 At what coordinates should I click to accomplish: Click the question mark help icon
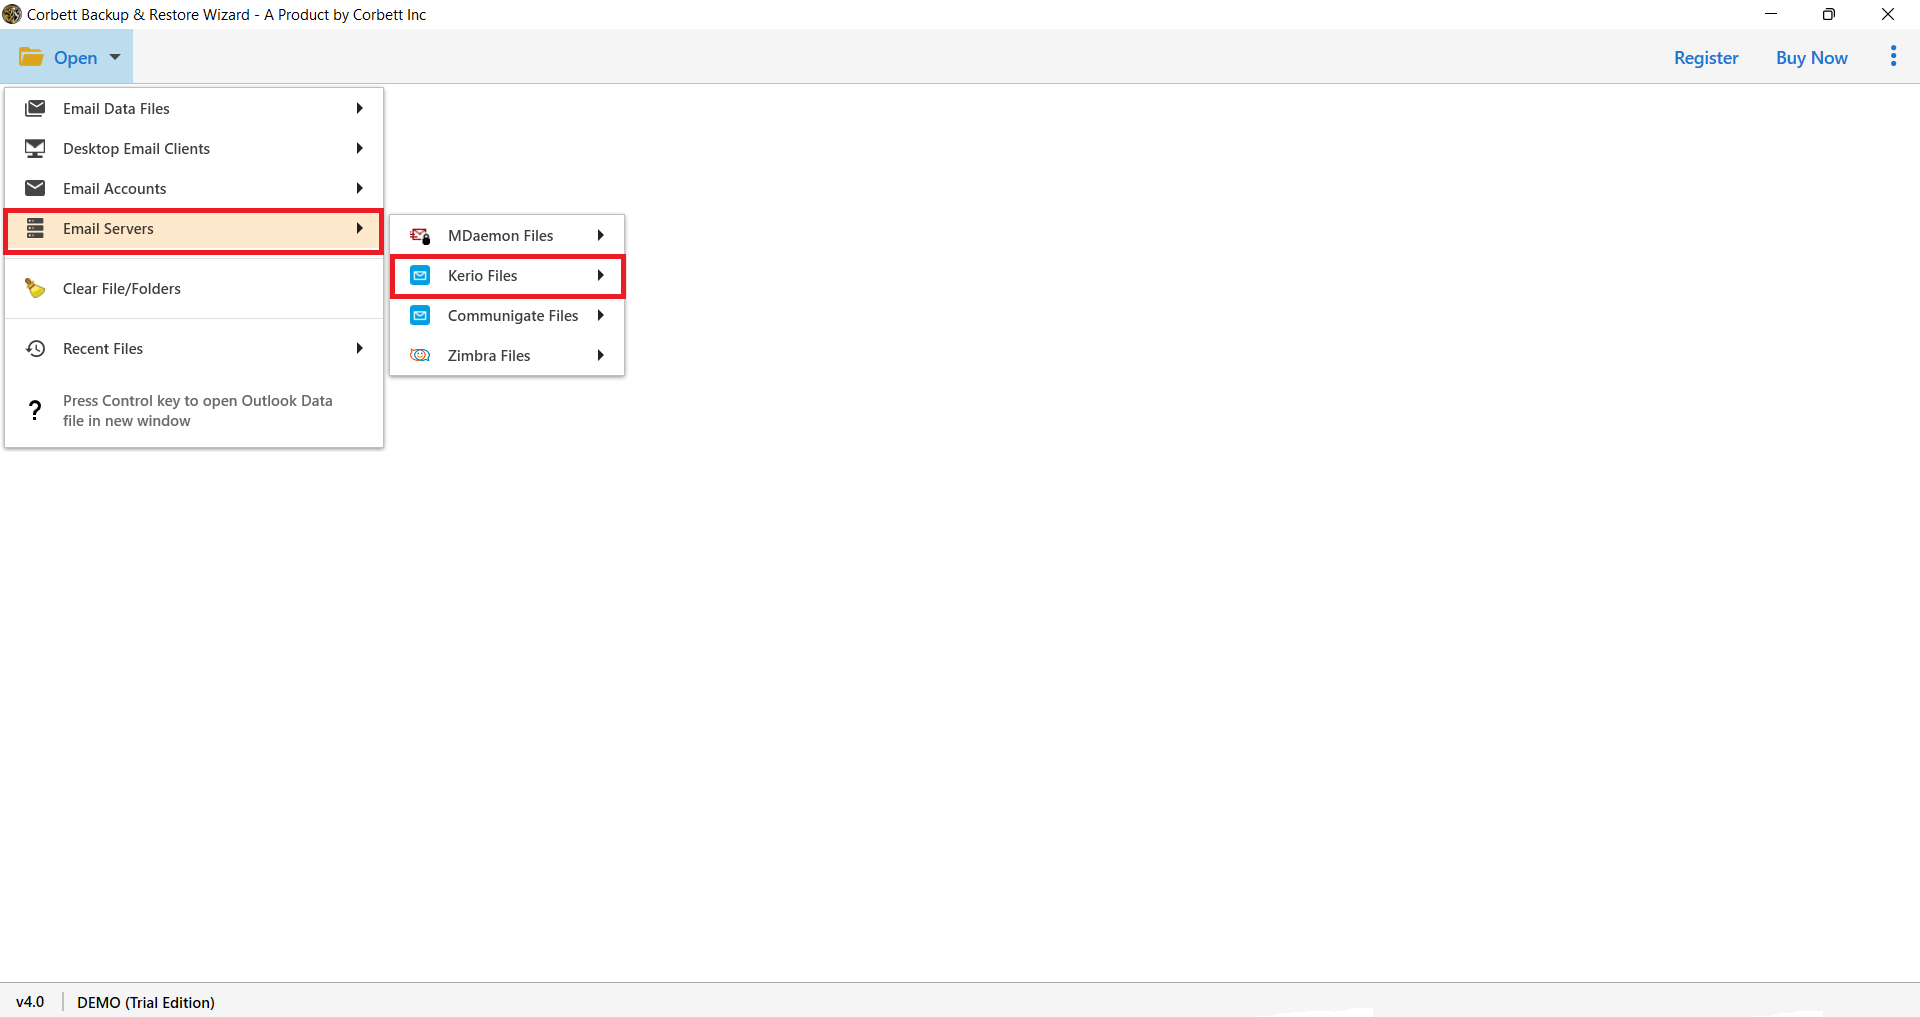(35, 410)
